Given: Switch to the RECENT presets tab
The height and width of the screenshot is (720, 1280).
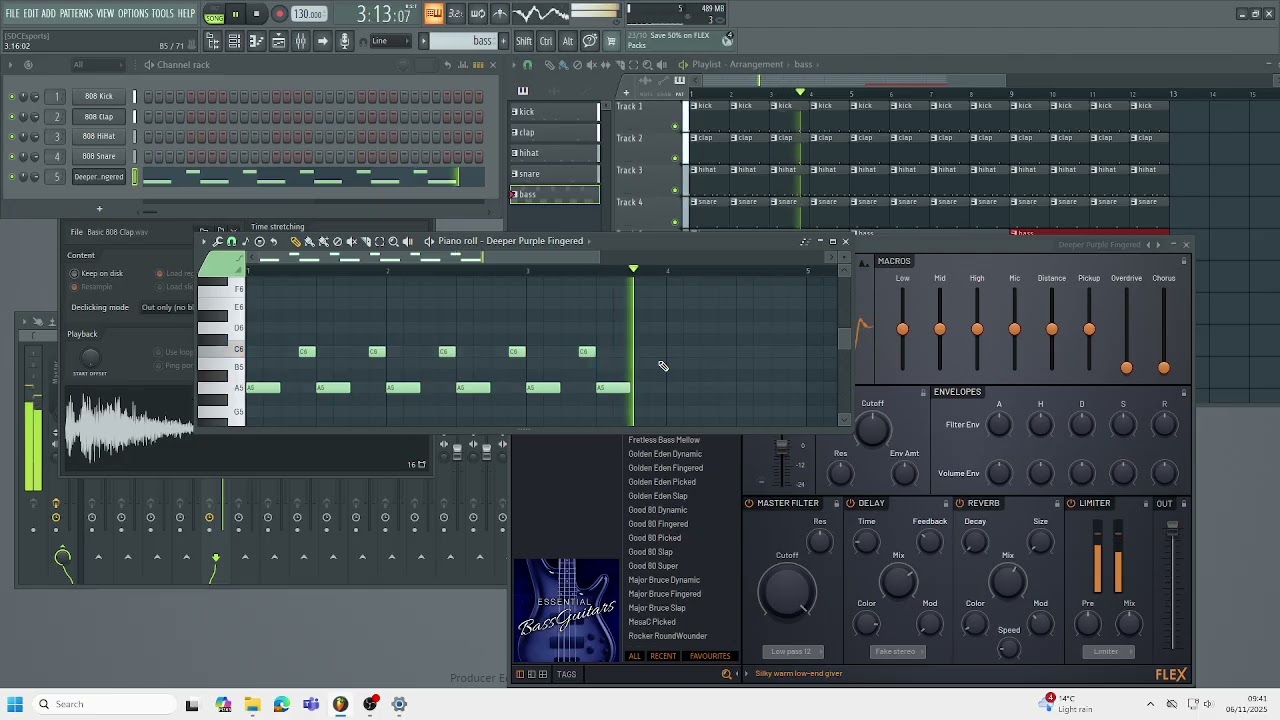Looking at the screenshot, I should coord(663,656).
